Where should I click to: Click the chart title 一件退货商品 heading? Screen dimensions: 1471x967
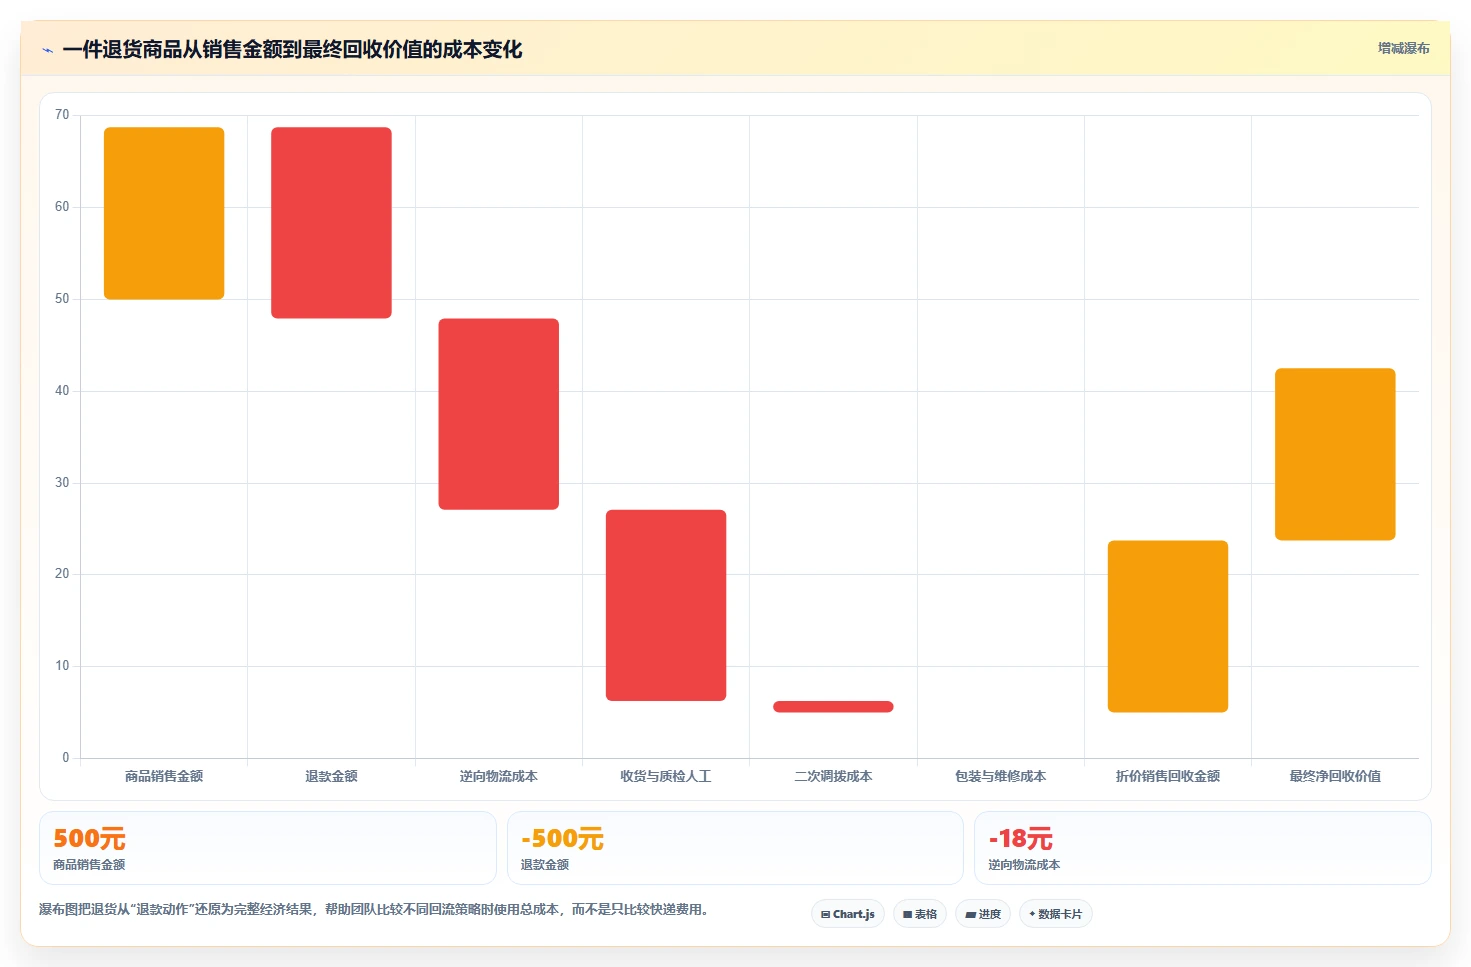(x=292, y=50)
